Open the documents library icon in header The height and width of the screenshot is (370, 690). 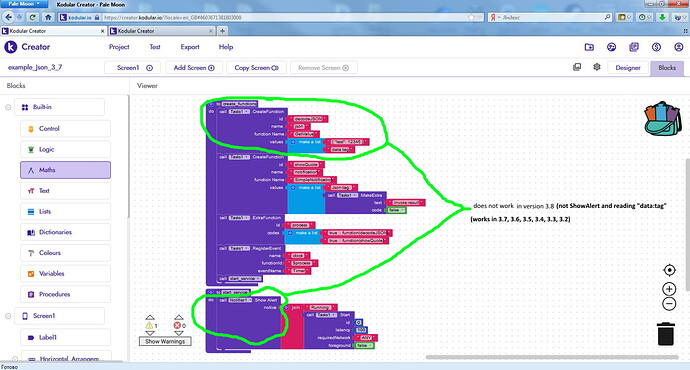[634, 47]
